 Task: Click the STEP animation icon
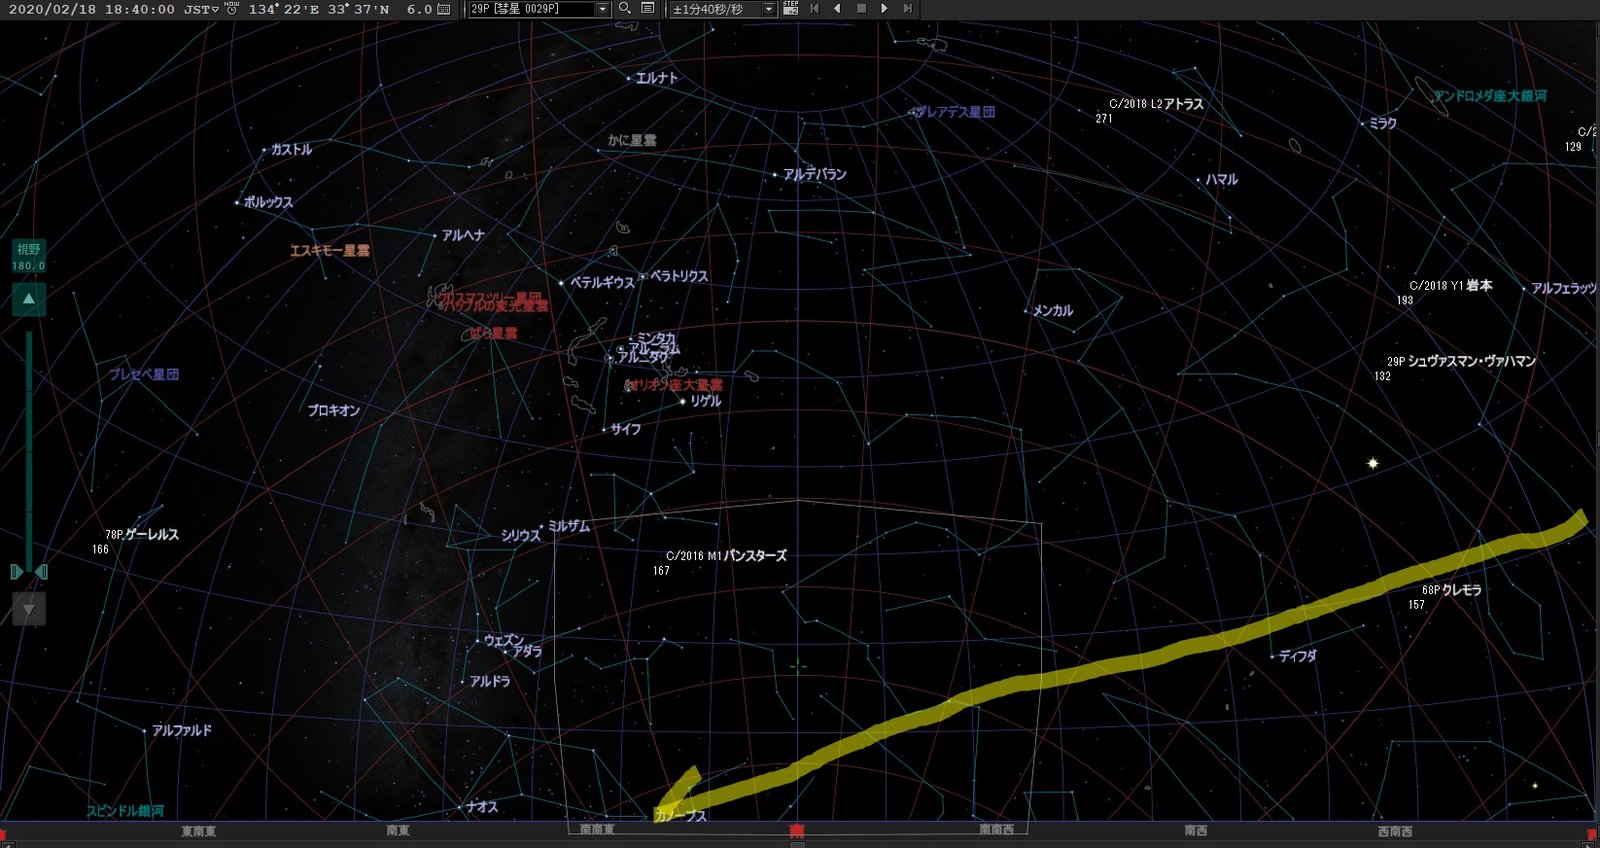point(790,8)
